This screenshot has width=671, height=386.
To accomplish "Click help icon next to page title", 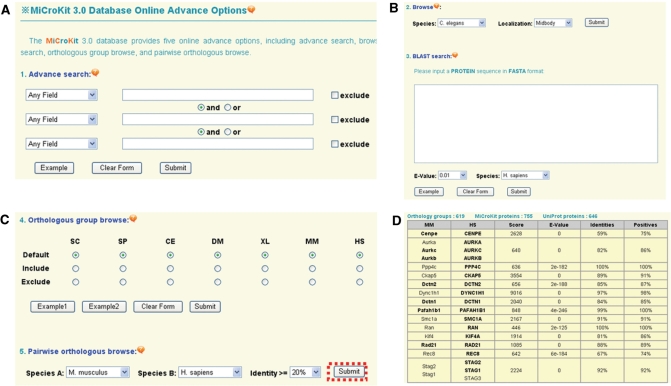I will [251, 9].
